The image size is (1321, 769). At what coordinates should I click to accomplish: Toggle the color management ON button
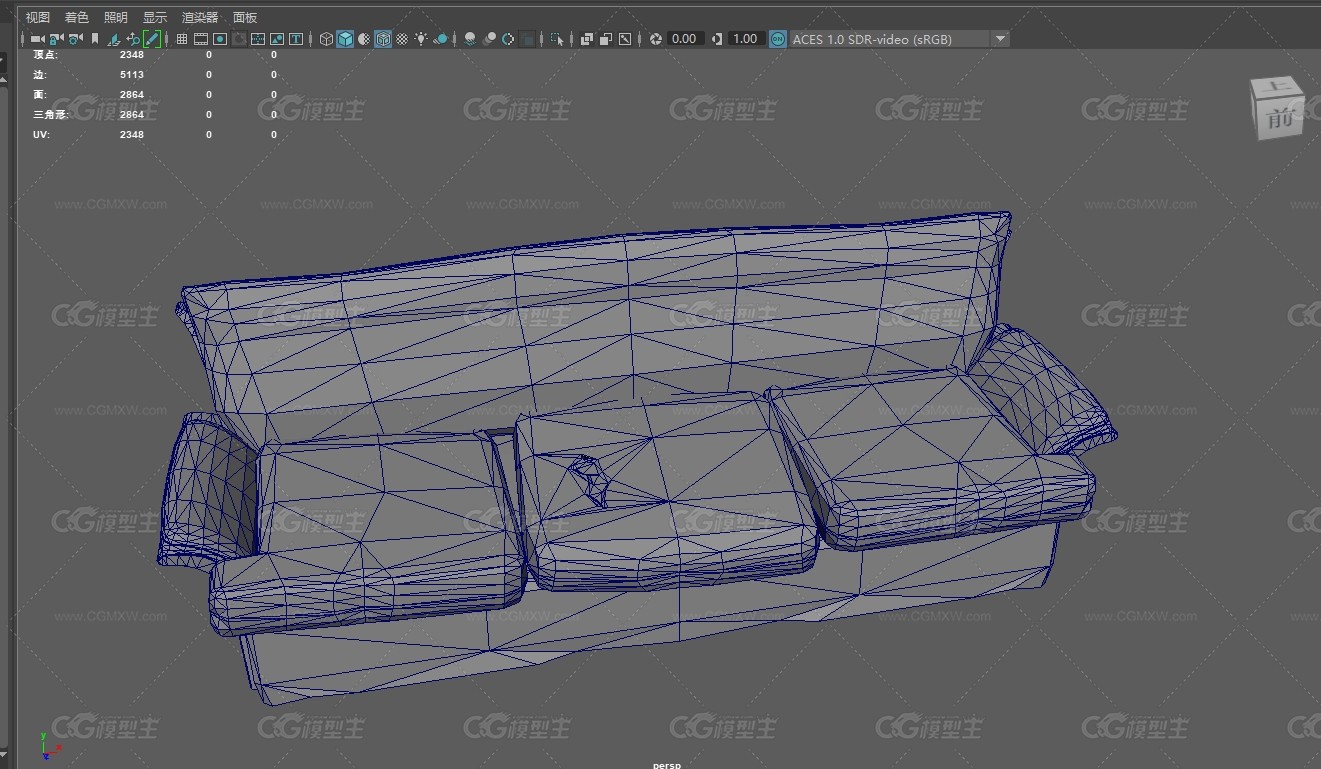pos(778,39)
